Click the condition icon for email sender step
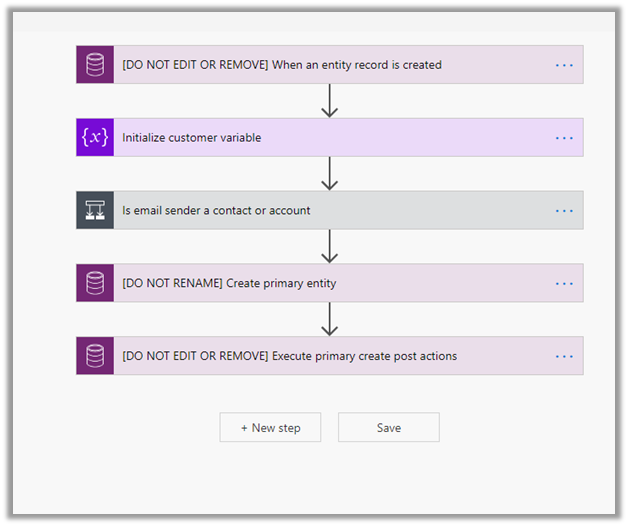Viewport: 628px width, 526px height. [95, 211]
